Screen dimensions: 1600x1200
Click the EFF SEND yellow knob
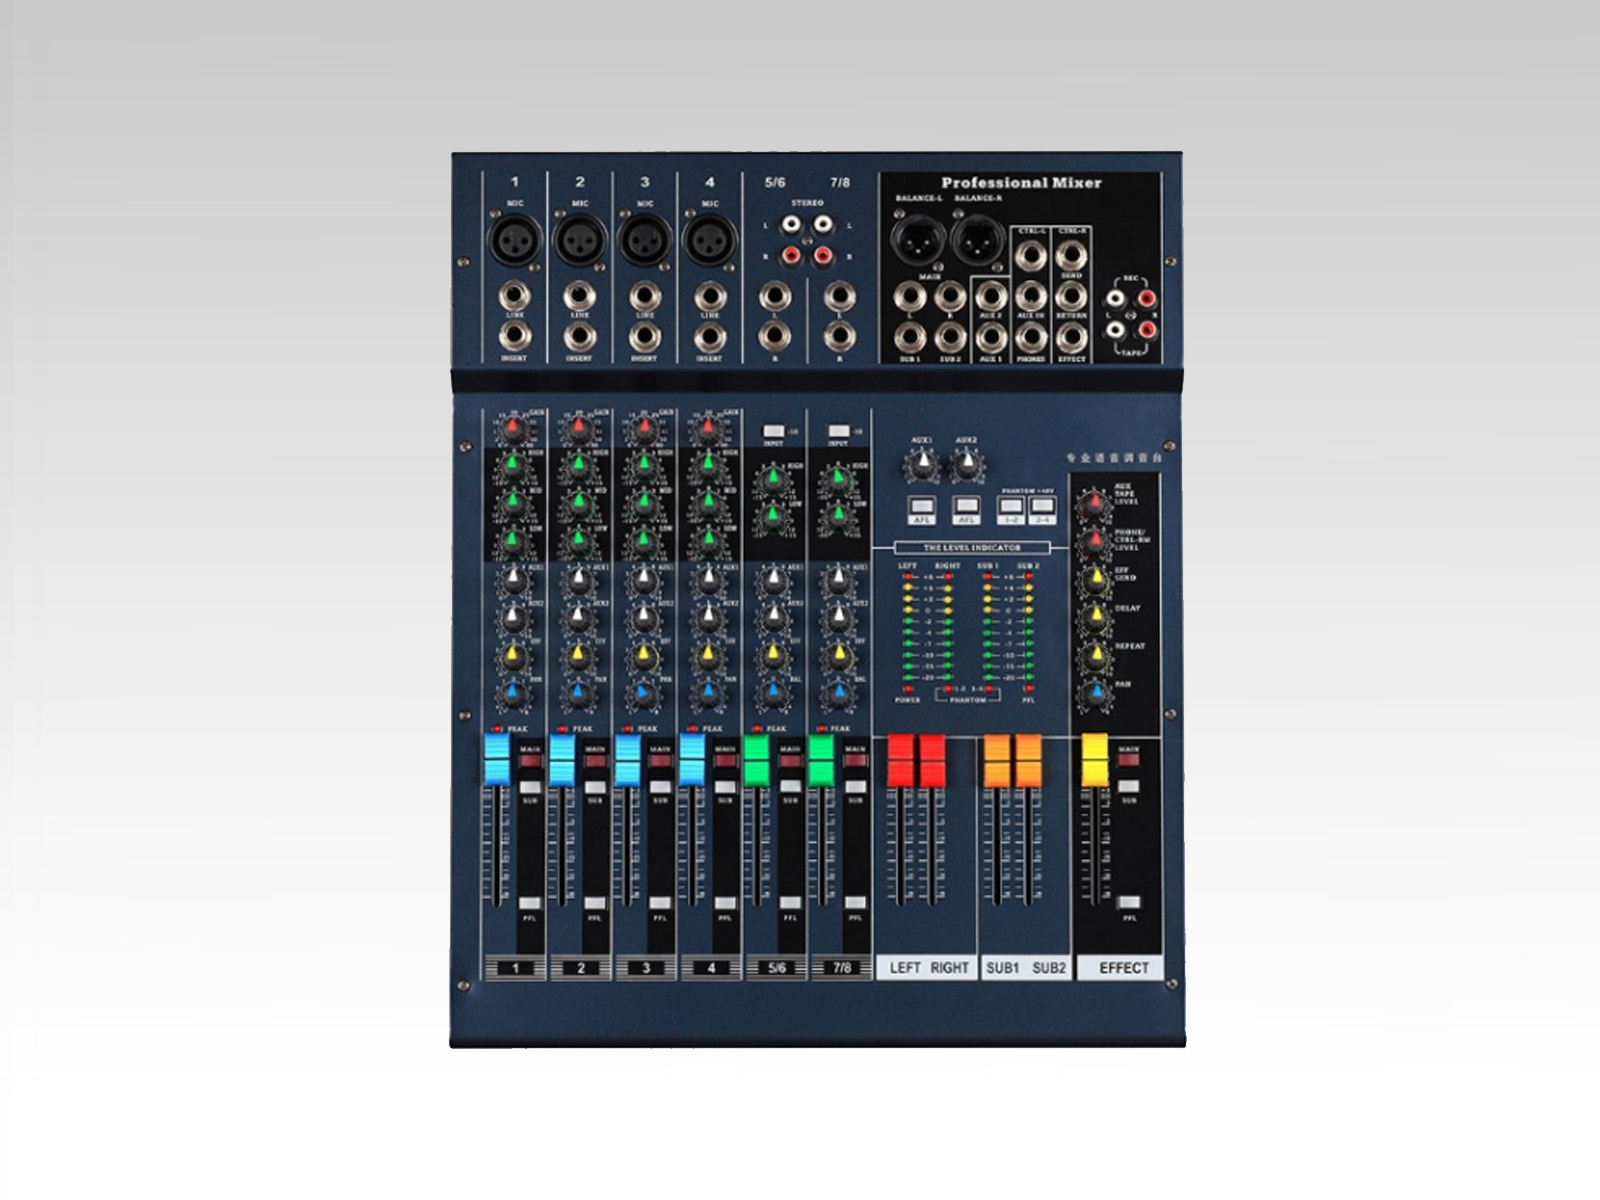pos(1095,581)
